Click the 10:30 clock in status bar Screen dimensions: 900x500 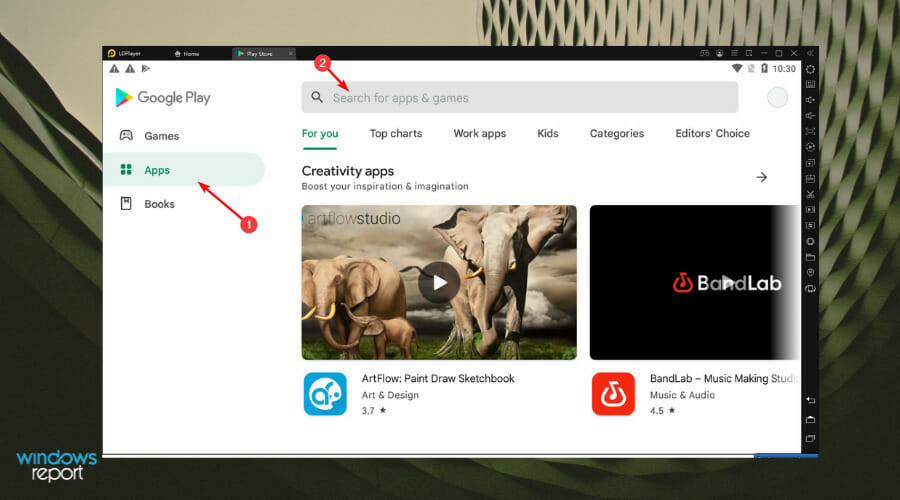click(783, 69)
